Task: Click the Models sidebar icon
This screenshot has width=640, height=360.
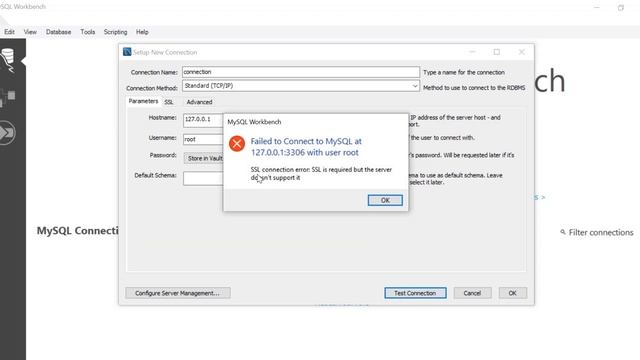Action: pos(7,98)
